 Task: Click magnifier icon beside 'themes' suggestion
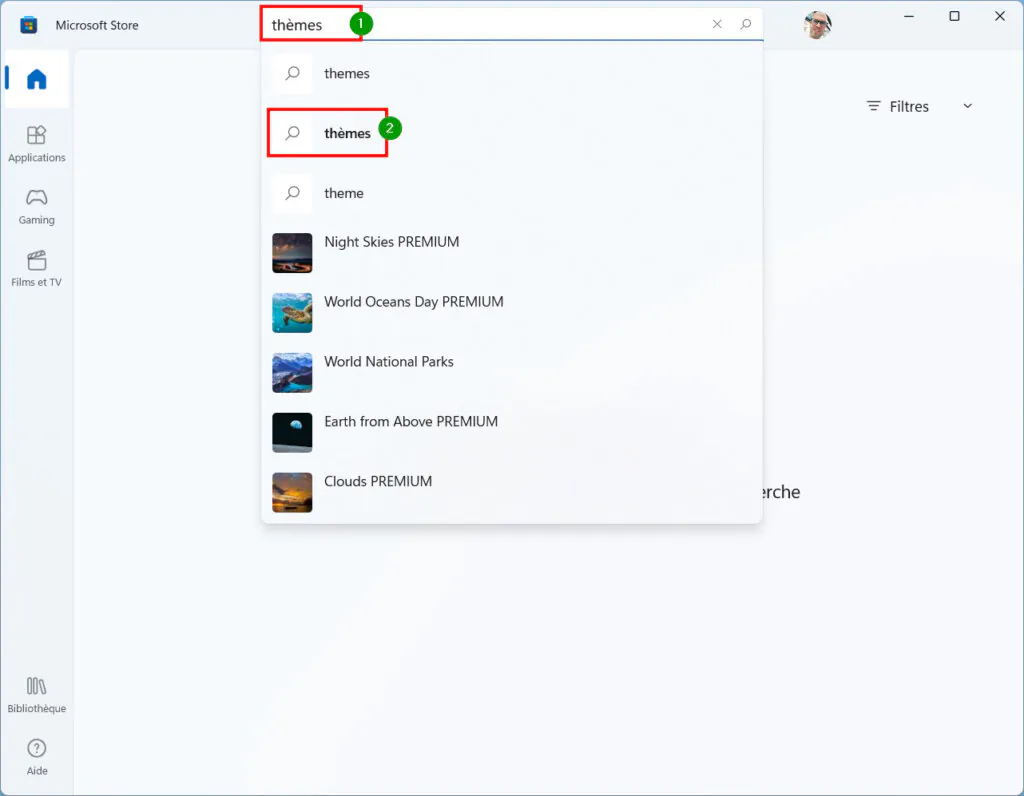[x=293, y=72]
